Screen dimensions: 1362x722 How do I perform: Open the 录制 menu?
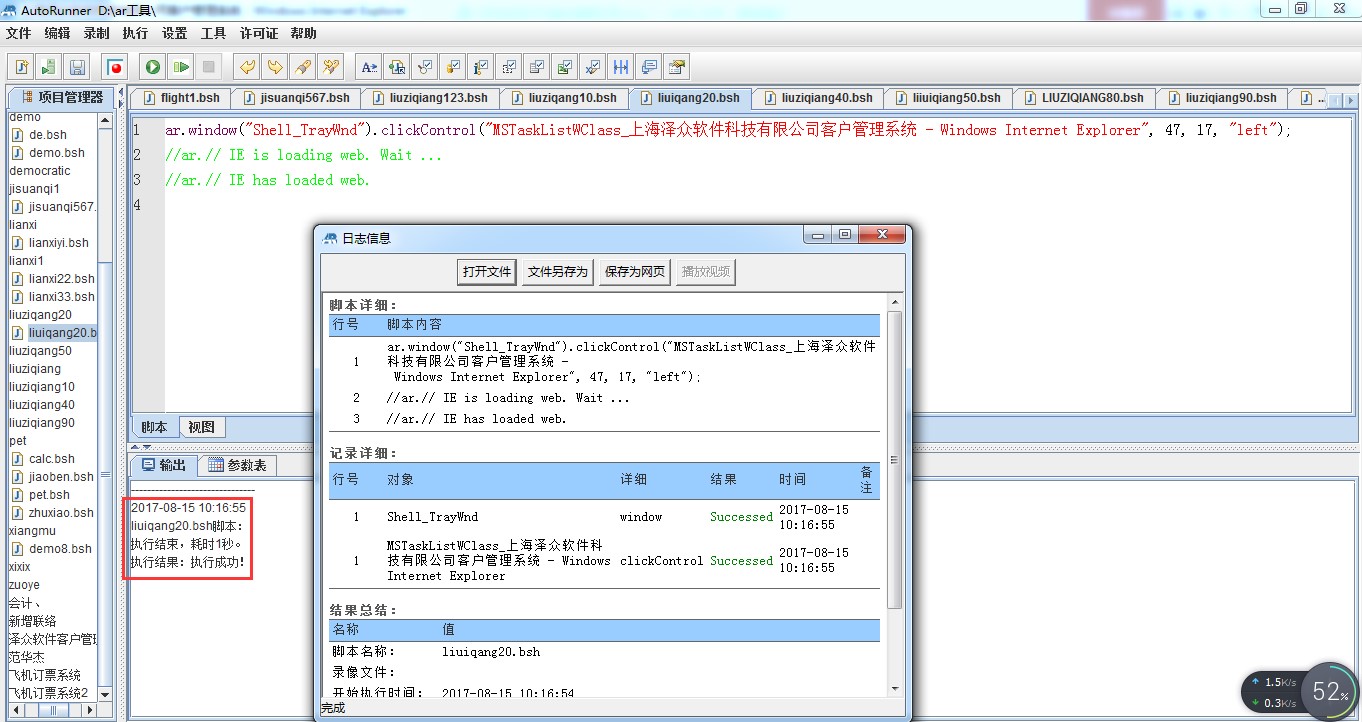pyautogui.click(x=96, y=33)
